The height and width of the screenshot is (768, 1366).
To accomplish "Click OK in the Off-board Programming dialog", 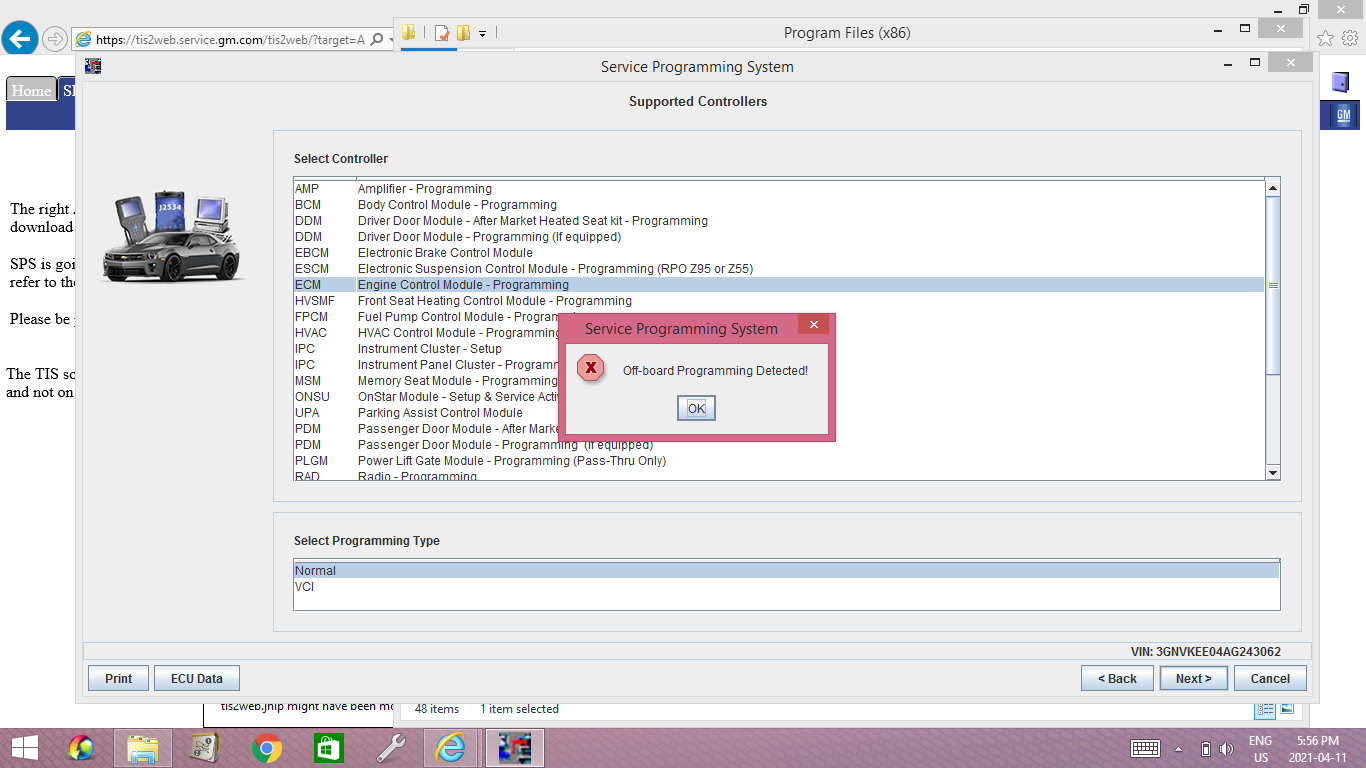I will [x=696, y=408].
